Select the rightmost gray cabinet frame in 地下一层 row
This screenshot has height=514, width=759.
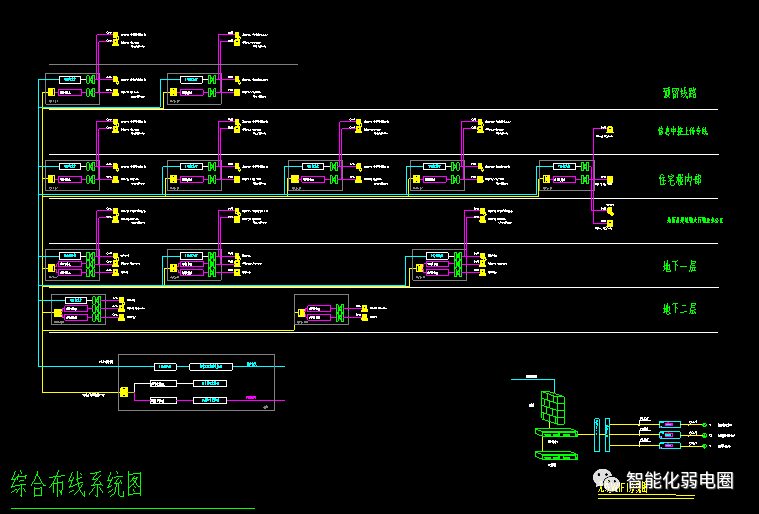click(x=439, y=265)
